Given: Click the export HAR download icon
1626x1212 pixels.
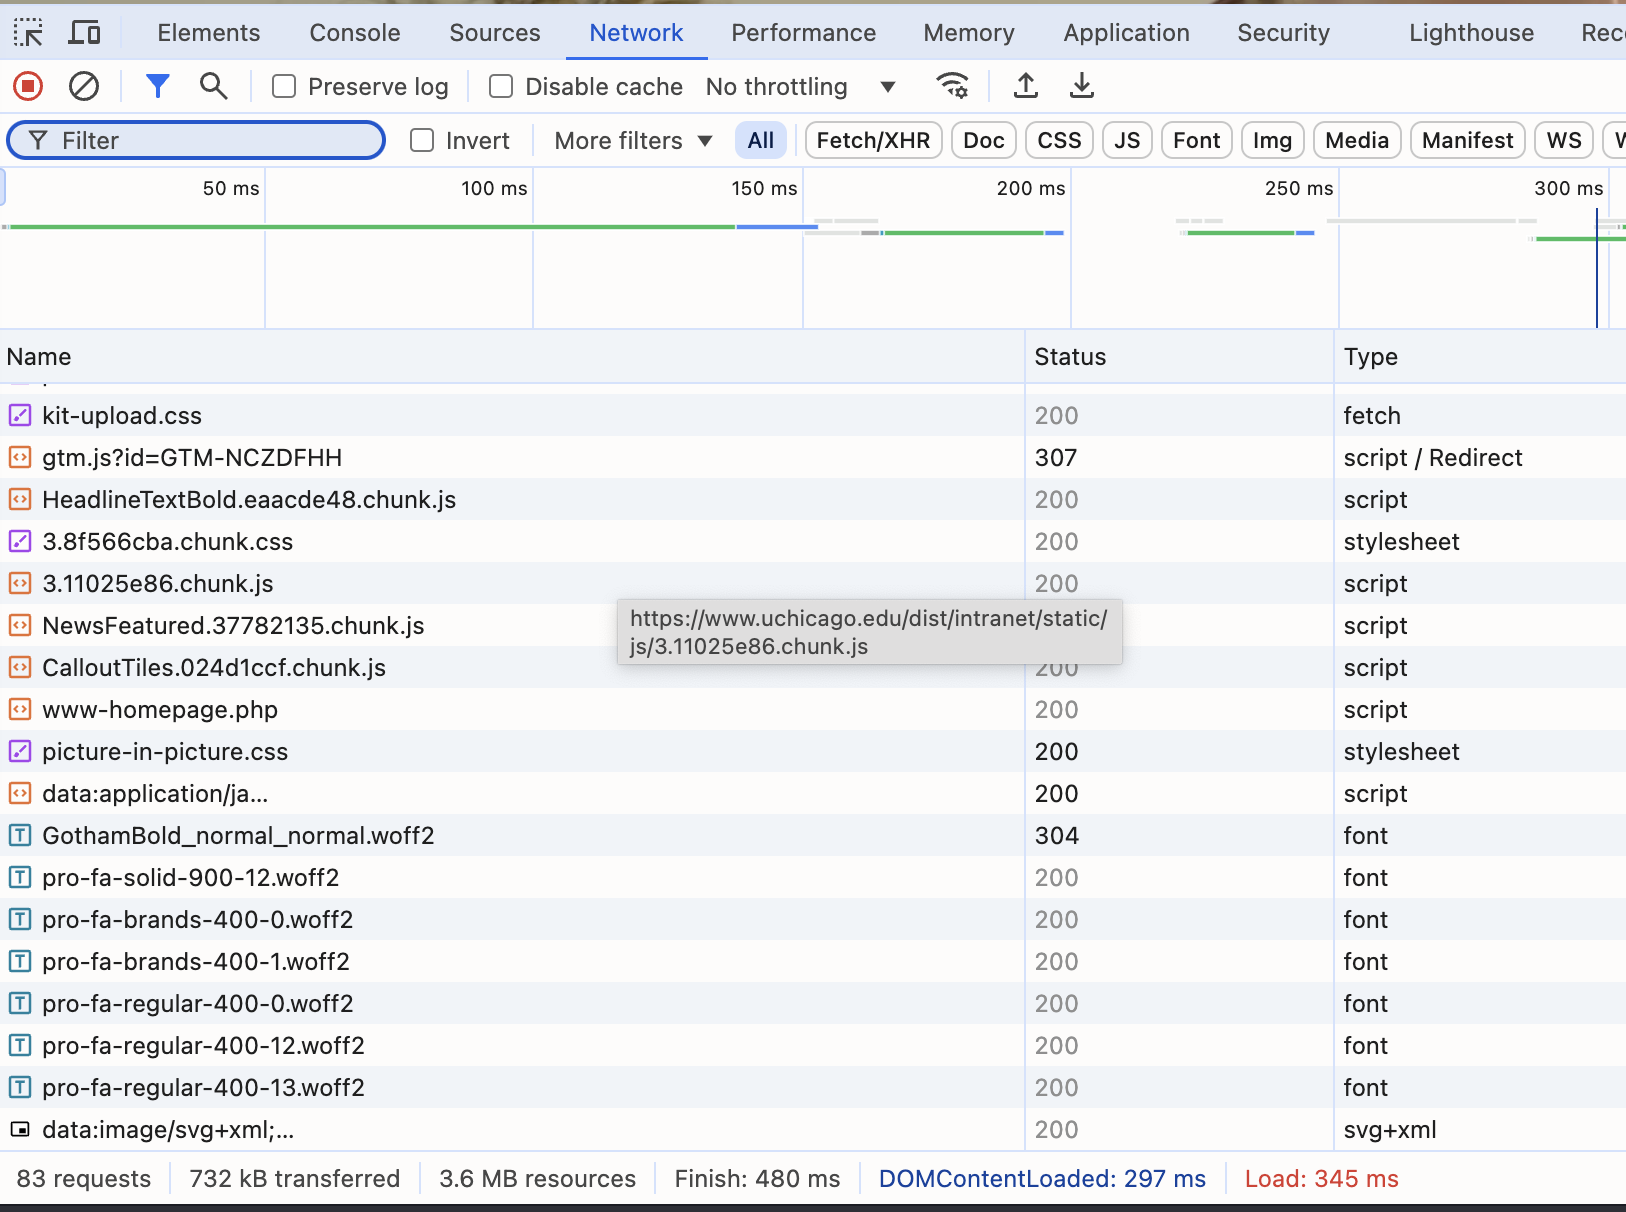Looking at the screenshot, I should [x=1081, y=87].
